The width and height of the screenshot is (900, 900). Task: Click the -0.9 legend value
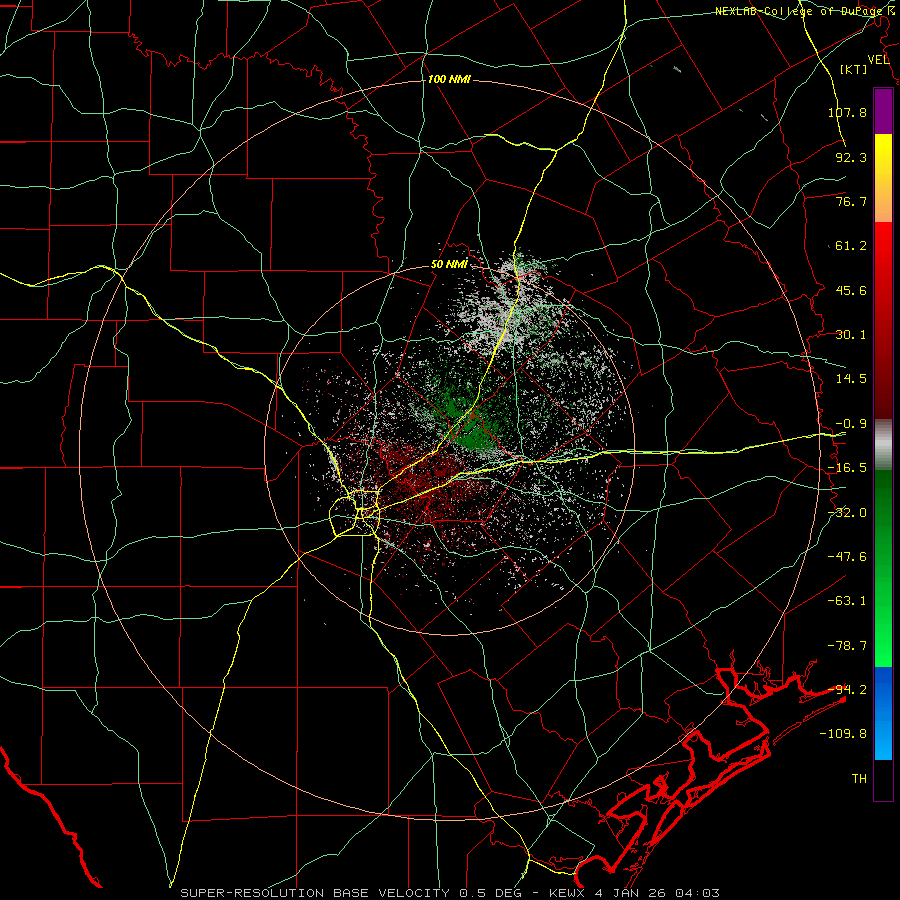click(x=851, y=424)
